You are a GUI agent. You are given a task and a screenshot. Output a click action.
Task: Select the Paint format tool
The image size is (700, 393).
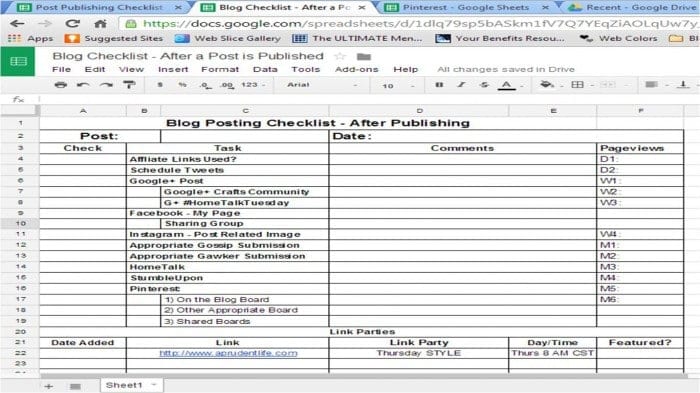tap(129, 84)
